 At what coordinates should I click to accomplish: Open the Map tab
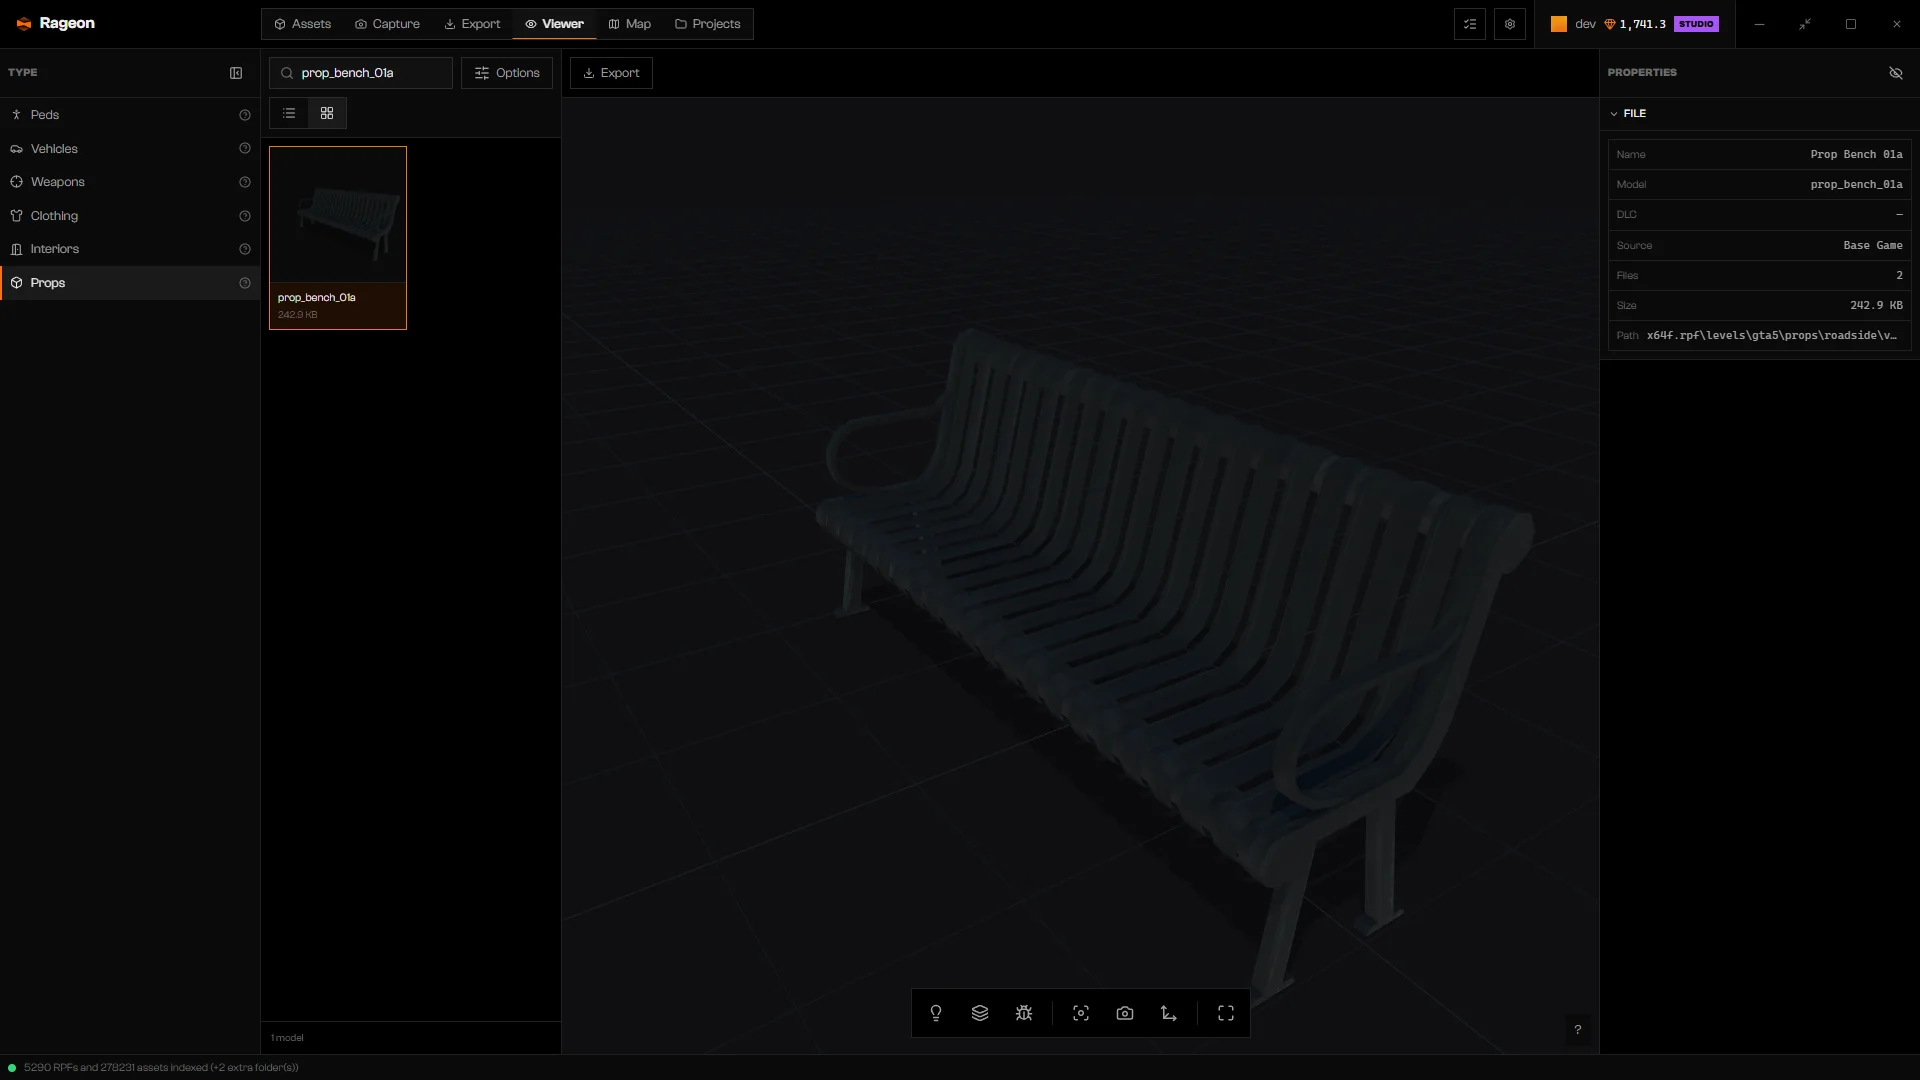point(630,24)
